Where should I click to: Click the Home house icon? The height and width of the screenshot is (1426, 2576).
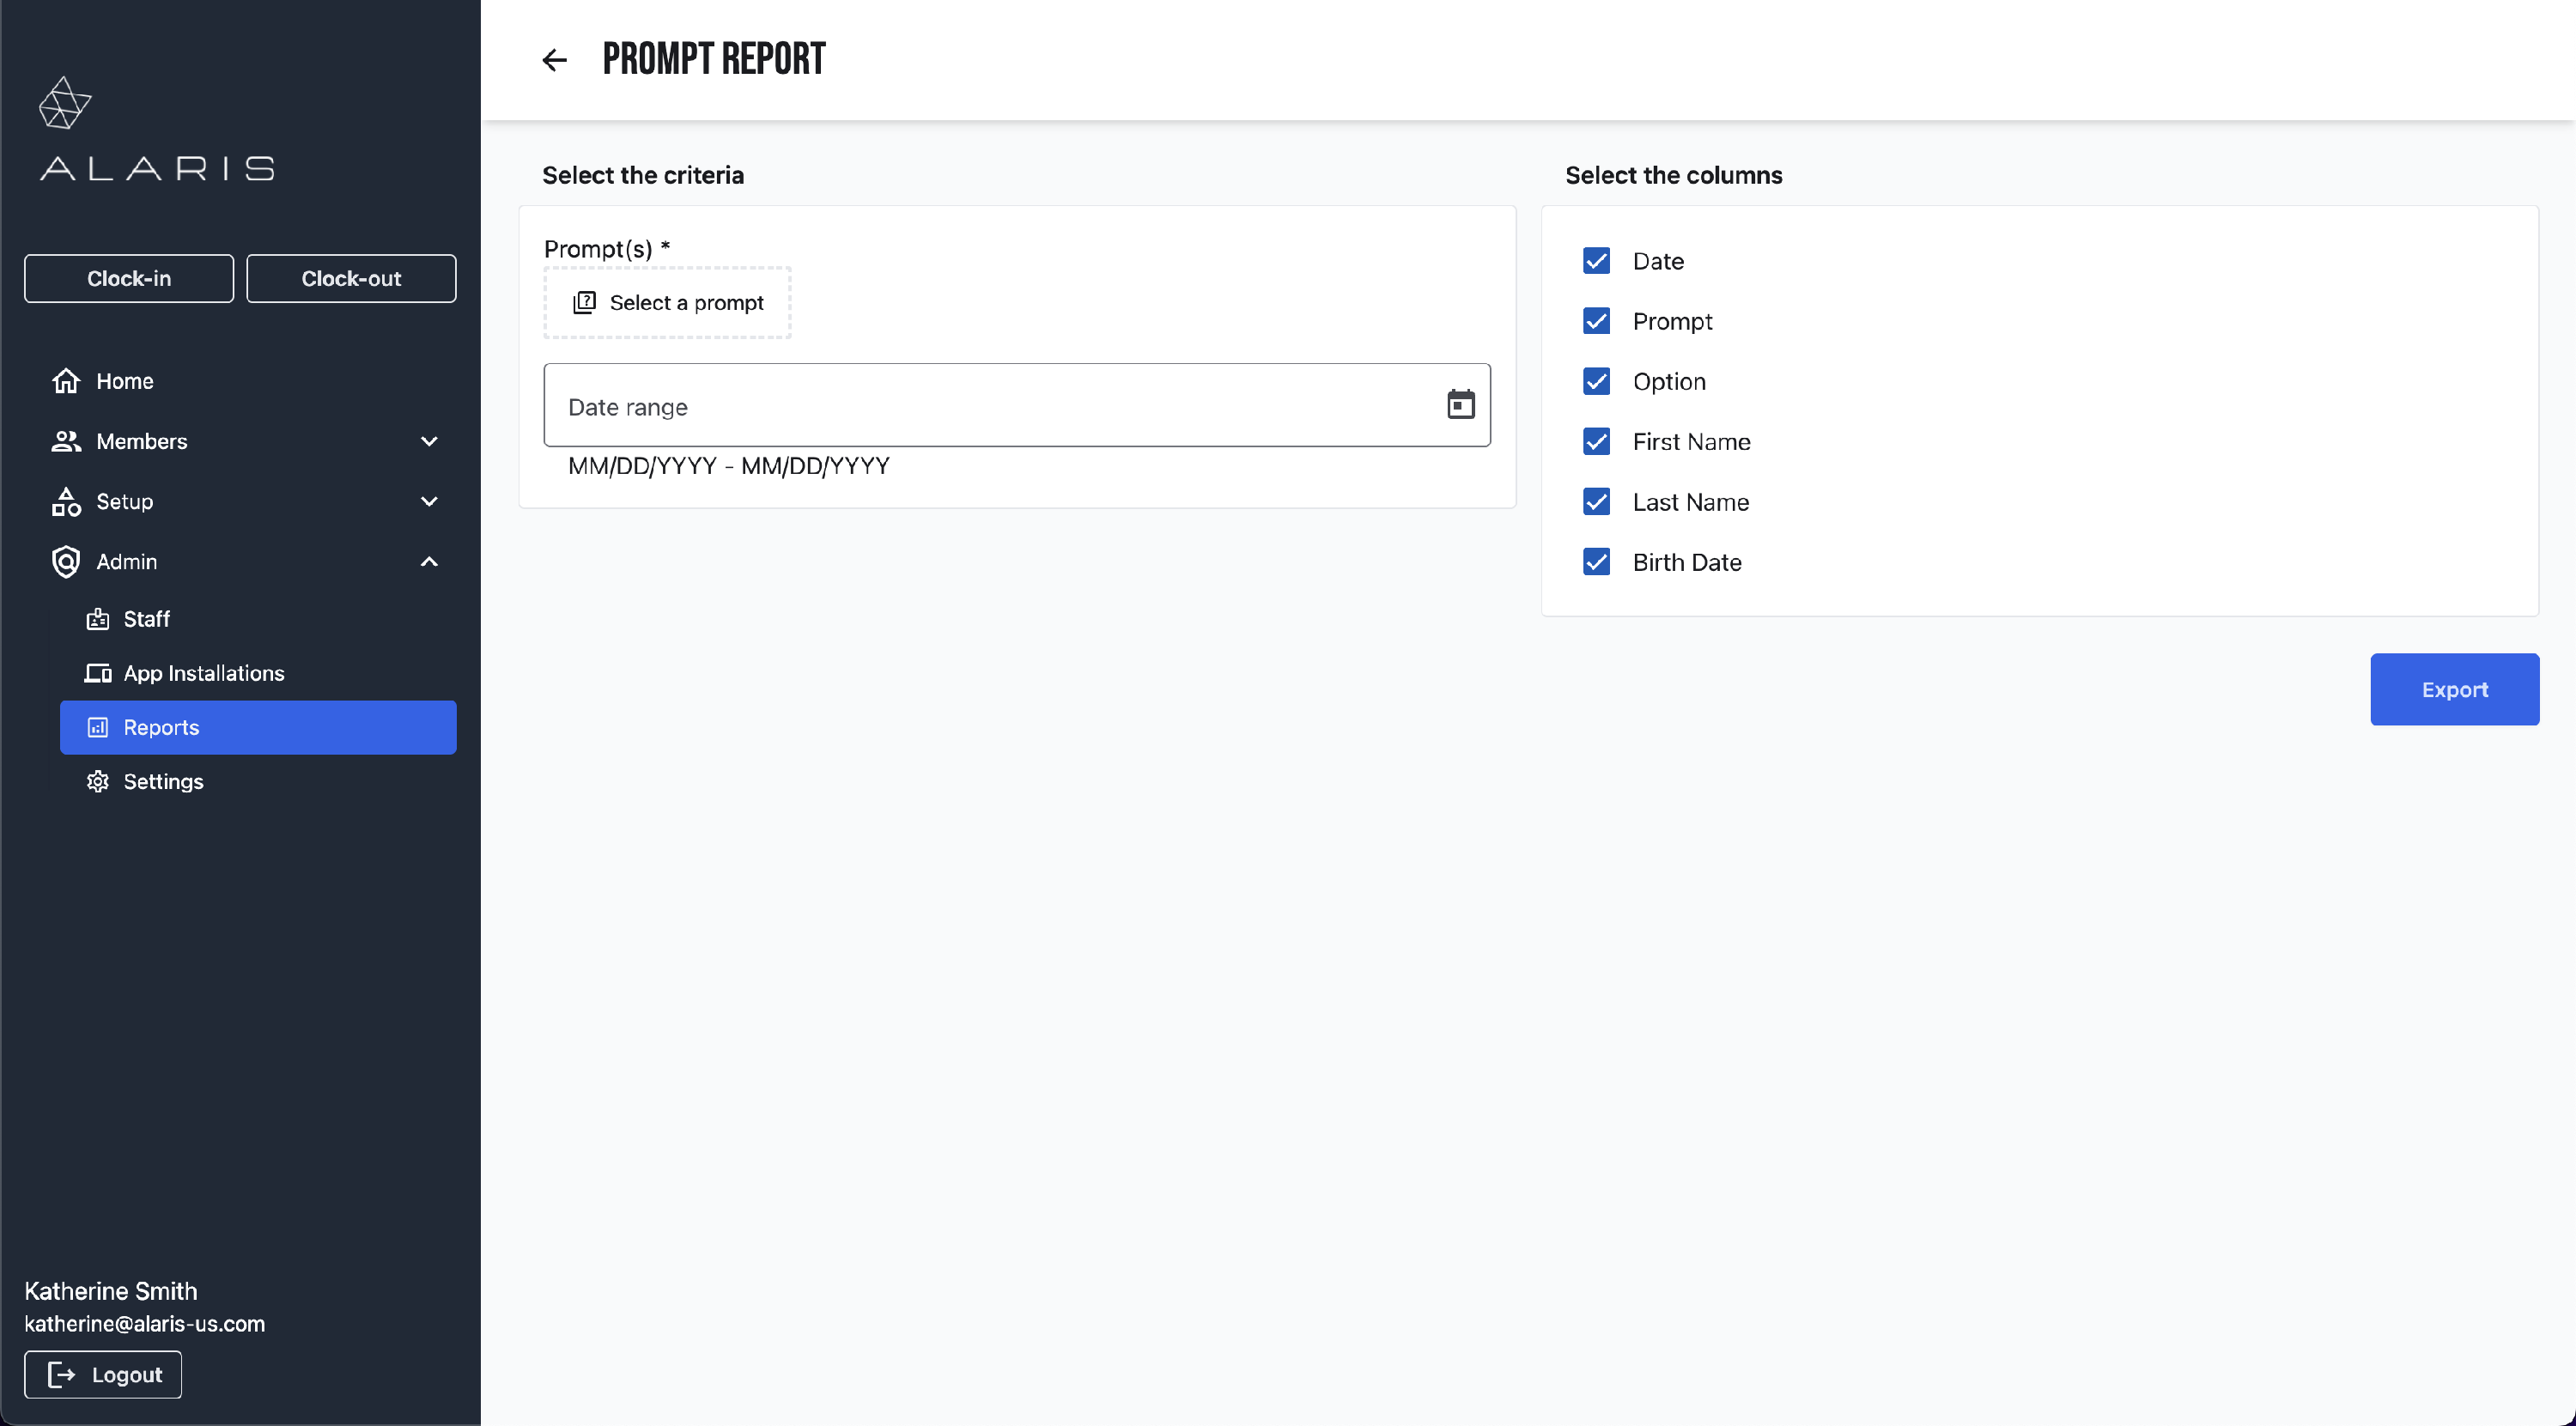[66, 381]
